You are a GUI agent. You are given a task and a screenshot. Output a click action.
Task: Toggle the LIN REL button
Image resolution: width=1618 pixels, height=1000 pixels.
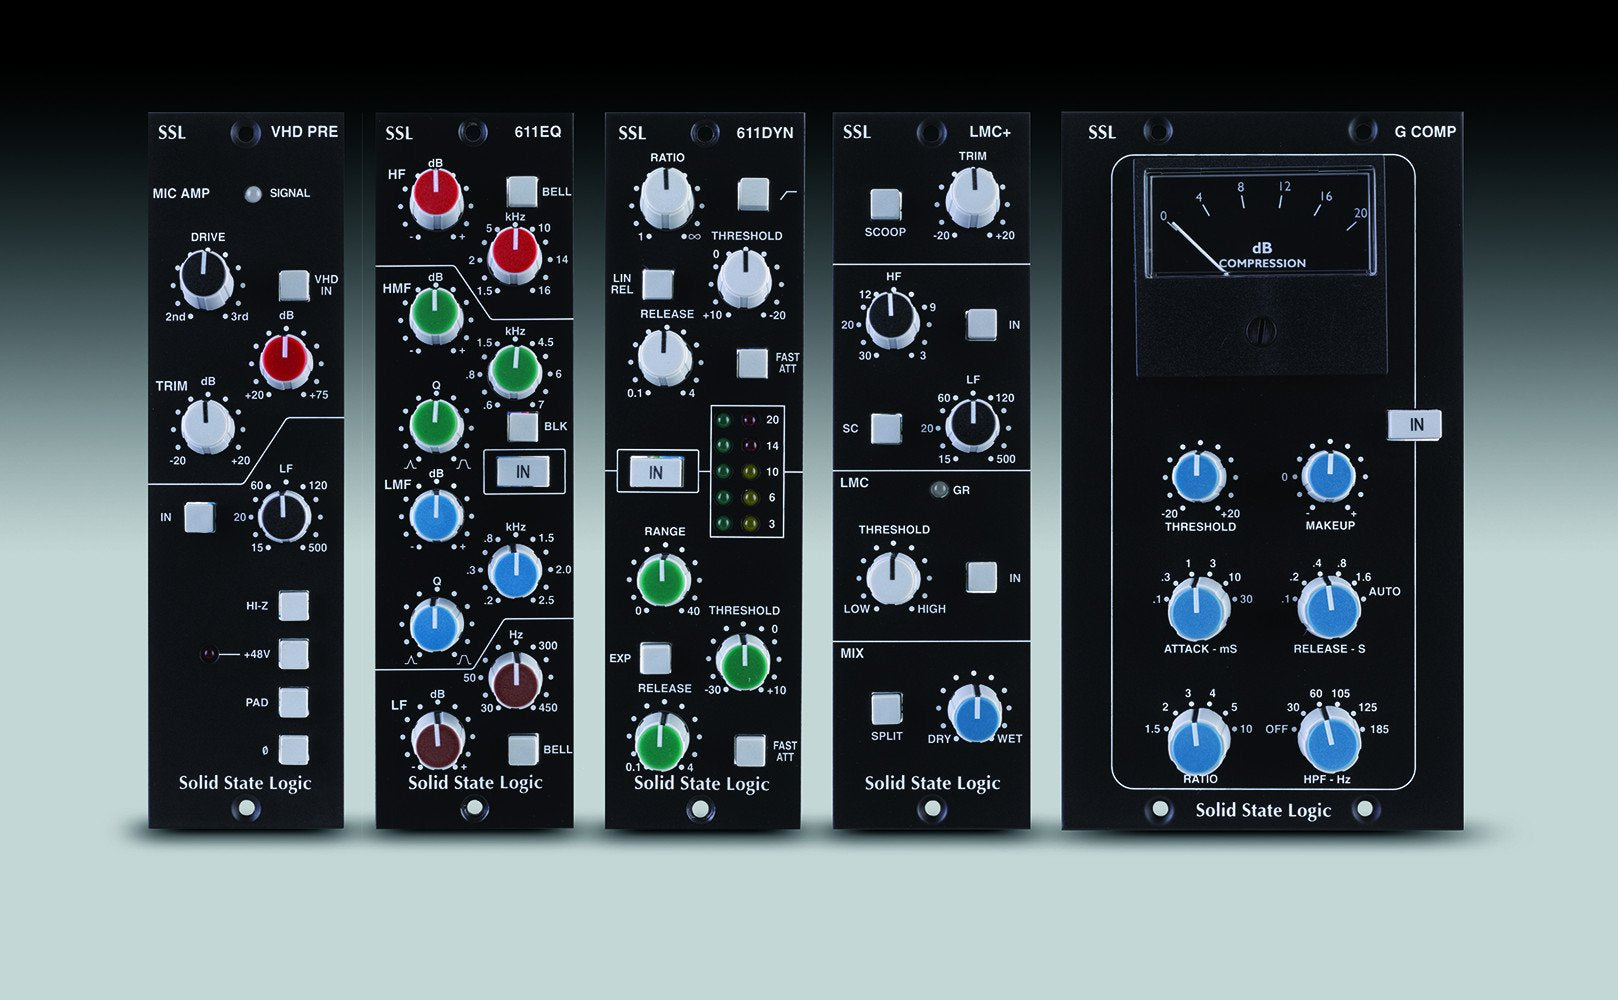click(657, 284)
